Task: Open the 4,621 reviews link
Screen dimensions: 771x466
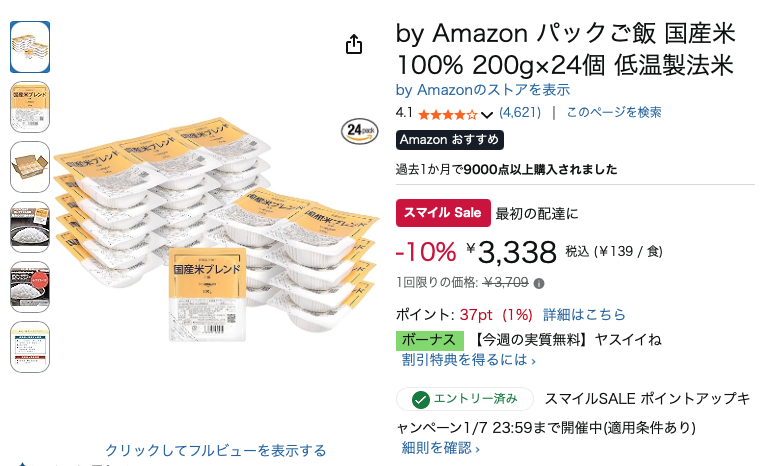Action: tap(520, 113)
